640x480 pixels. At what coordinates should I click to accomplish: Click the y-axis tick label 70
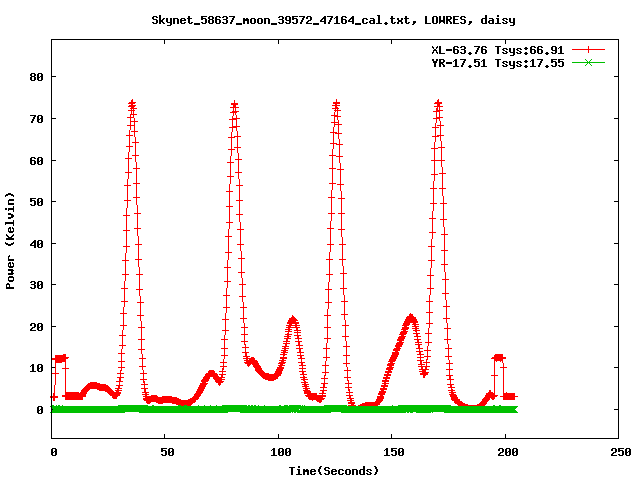36,119
